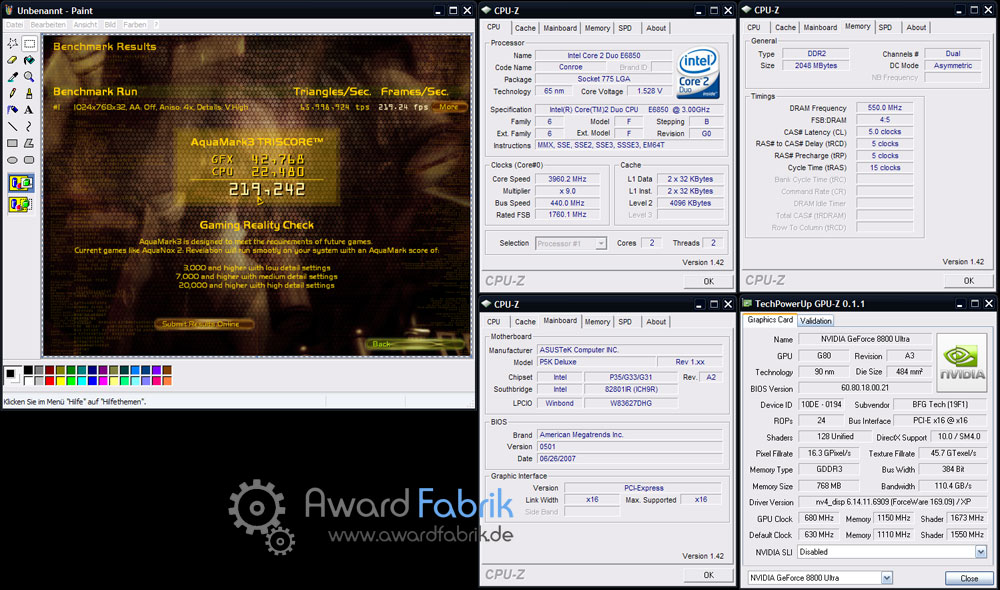
Task: Click the BIOS Version field in GPU-Z
Action: click(865, 388)
